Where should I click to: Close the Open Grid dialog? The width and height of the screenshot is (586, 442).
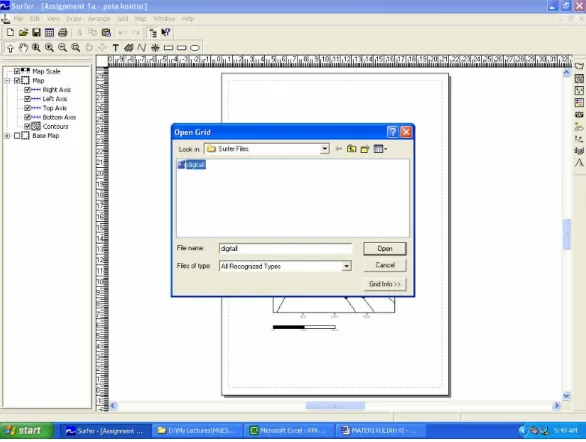406,132
